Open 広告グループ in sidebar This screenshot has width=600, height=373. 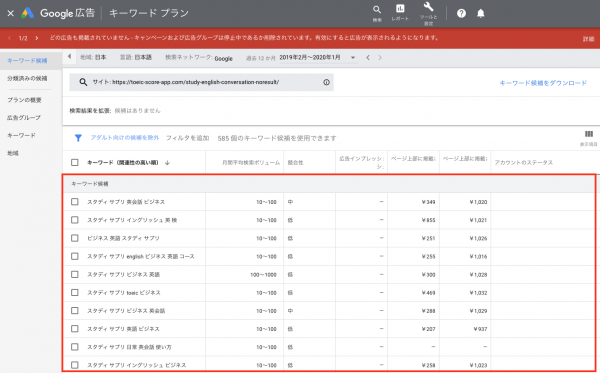tap(24, 118)
